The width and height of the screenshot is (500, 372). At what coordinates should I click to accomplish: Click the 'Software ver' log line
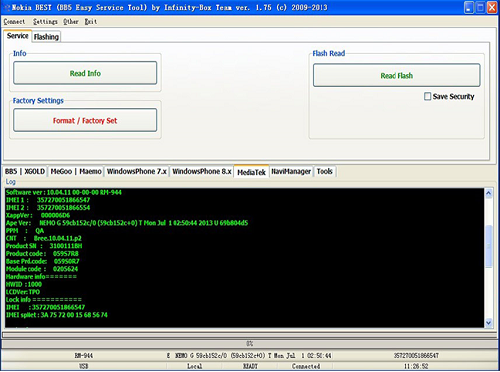point(64,192)
